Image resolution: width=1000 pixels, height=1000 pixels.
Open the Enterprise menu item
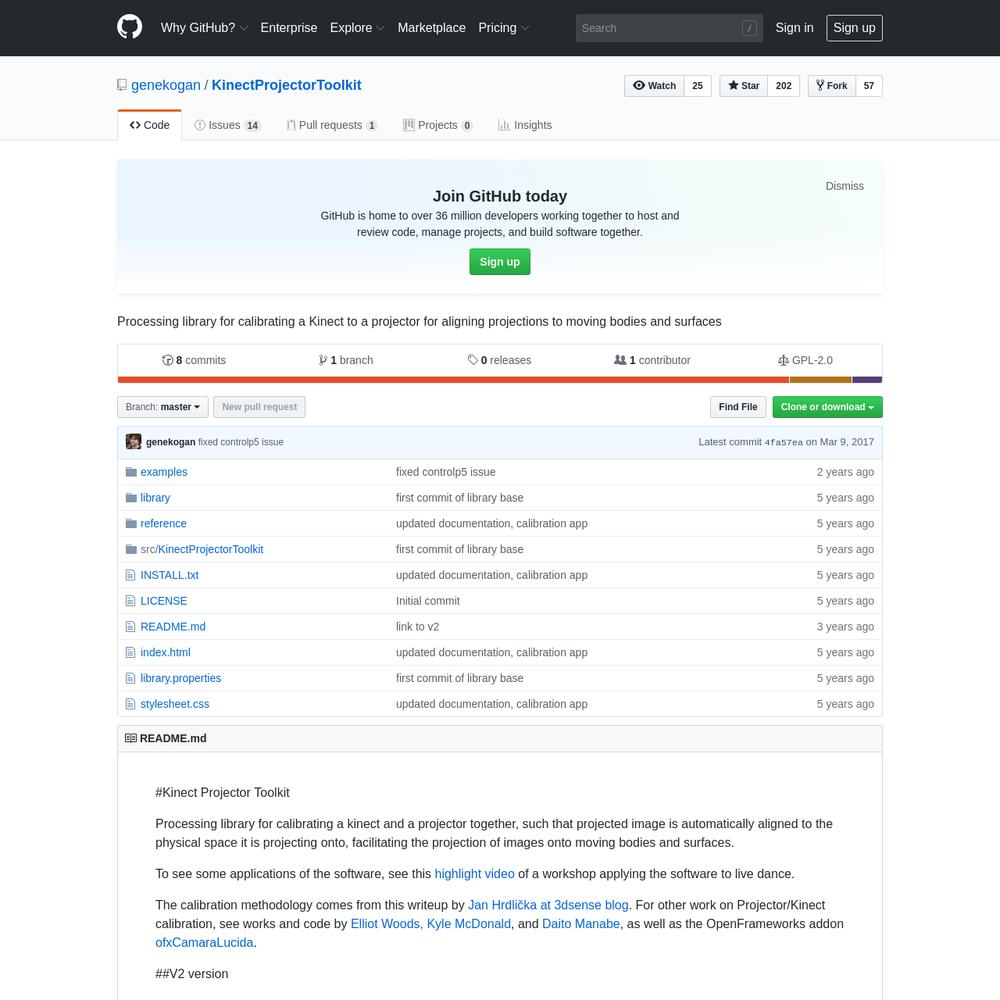[289, 27]
